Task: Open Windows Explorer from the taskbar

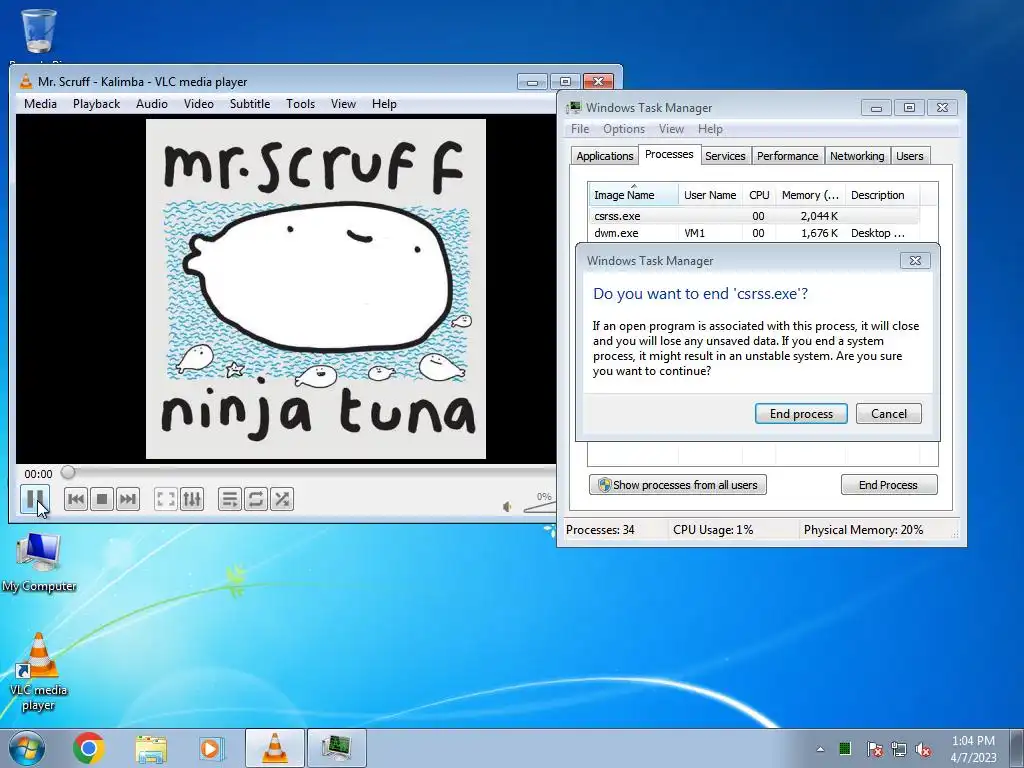Action: 151,748
